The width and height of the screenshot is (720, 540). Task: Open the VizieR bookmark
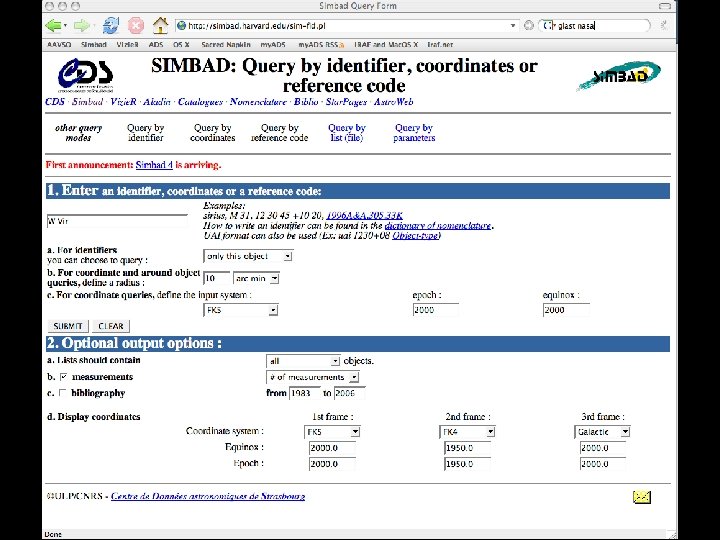(x=127, y=45)
